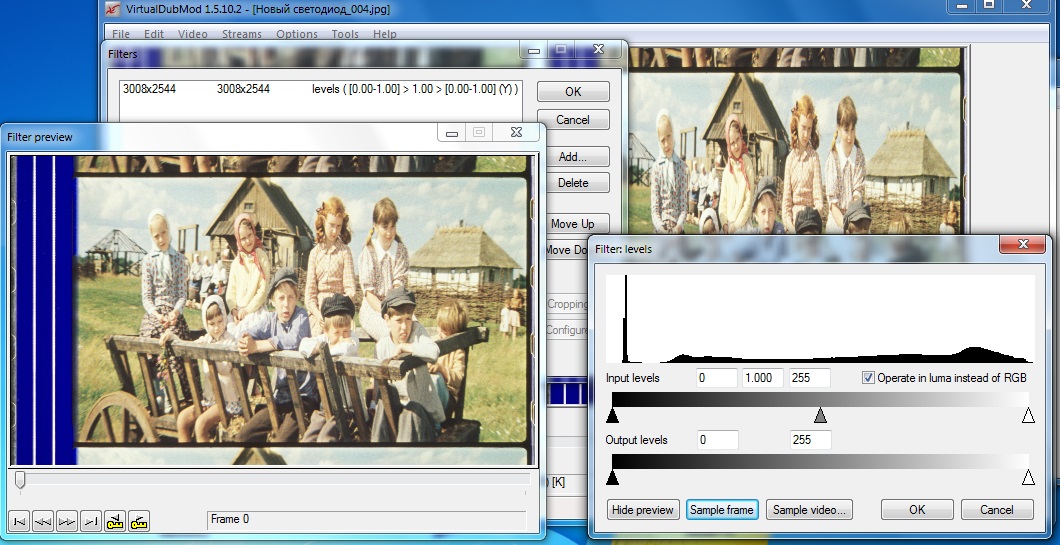Click the input levels black point triangle
1060x545 pixels.
(613, 415)
